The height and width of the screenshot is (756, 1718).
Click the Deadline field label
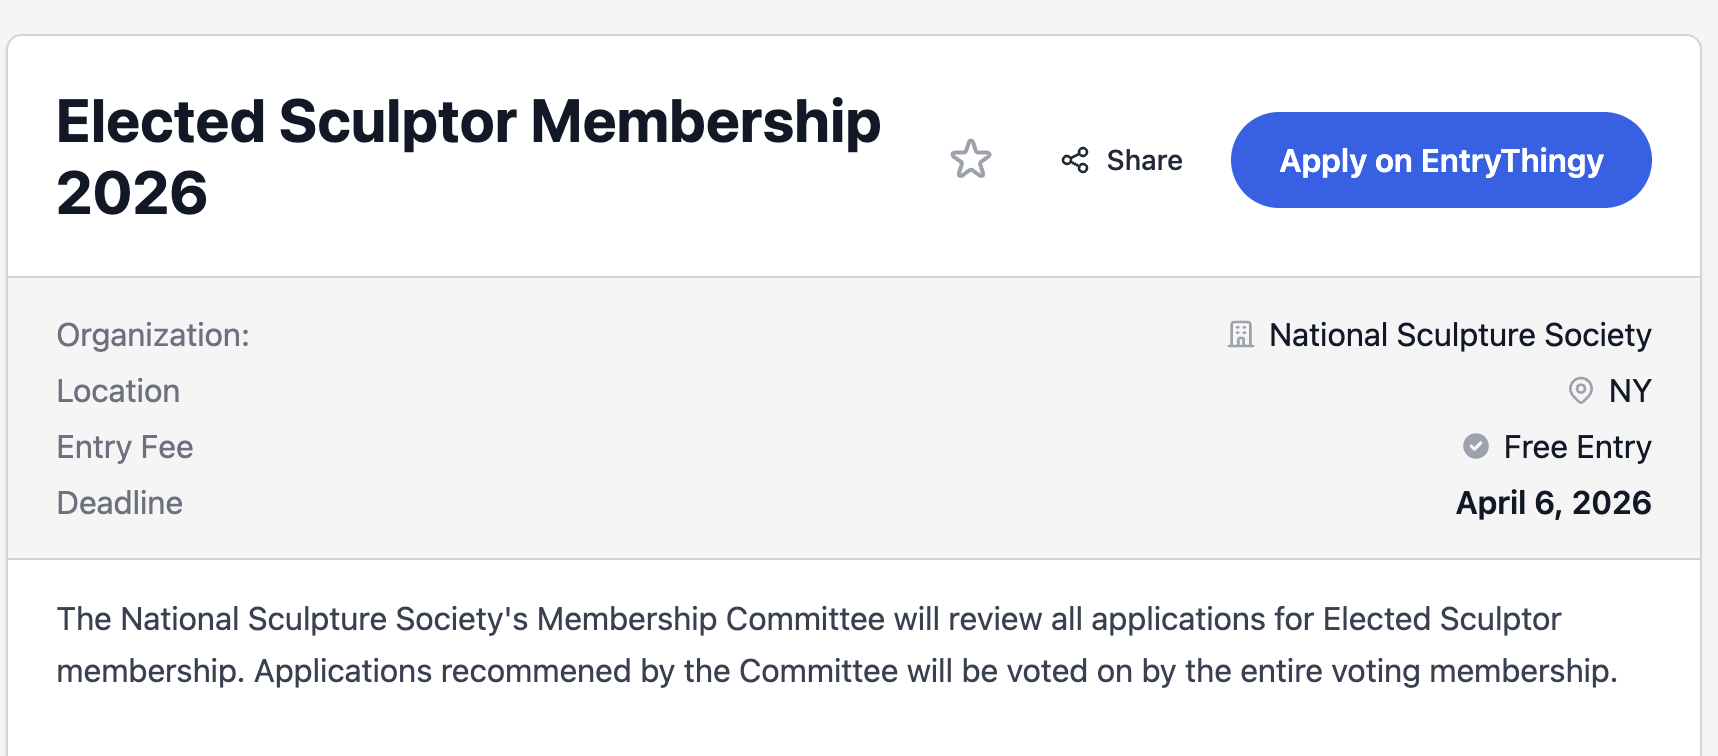tap(120, 503)
